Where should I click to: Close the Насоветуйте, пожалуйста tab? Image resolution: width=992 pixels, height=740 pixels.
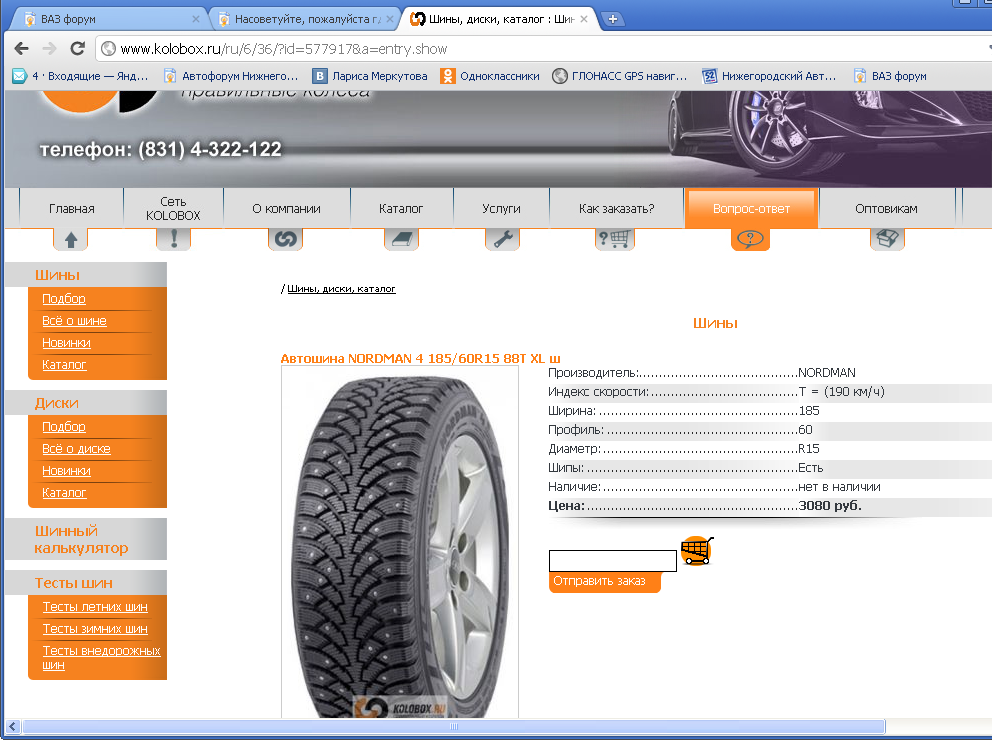pos(390,19)
